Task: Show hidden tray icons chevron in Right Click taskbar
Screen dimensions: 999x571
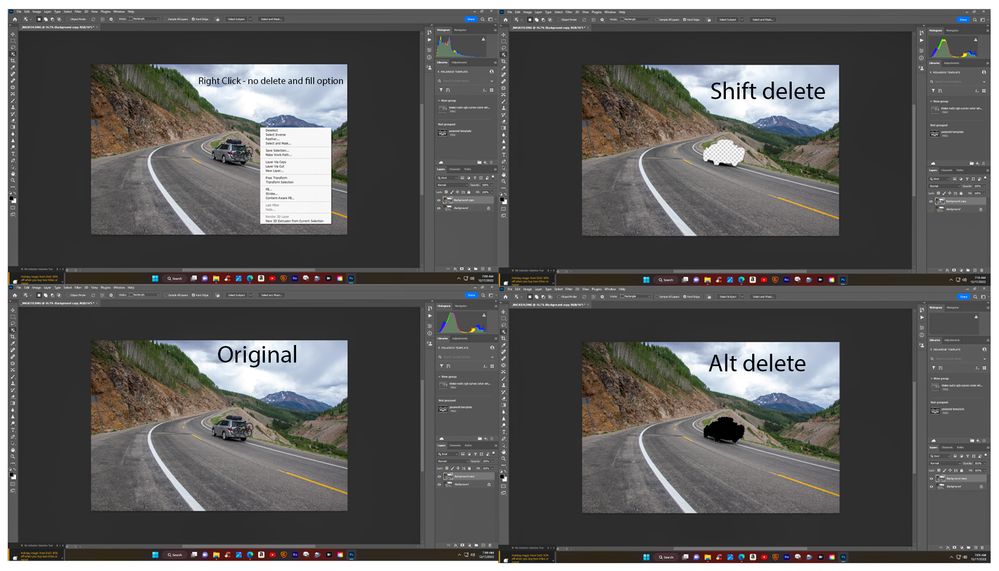Action: point(459,278)
